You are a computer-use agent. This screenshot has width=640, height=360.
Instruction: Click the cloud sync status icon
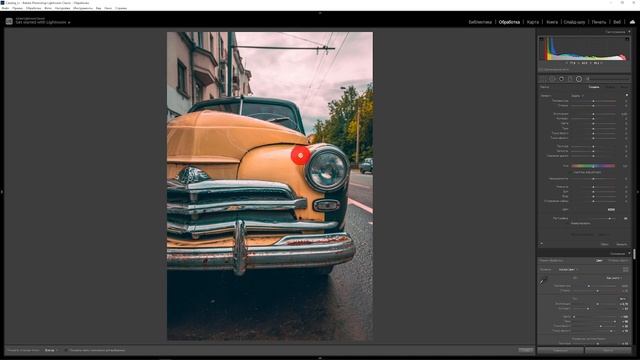632,22
